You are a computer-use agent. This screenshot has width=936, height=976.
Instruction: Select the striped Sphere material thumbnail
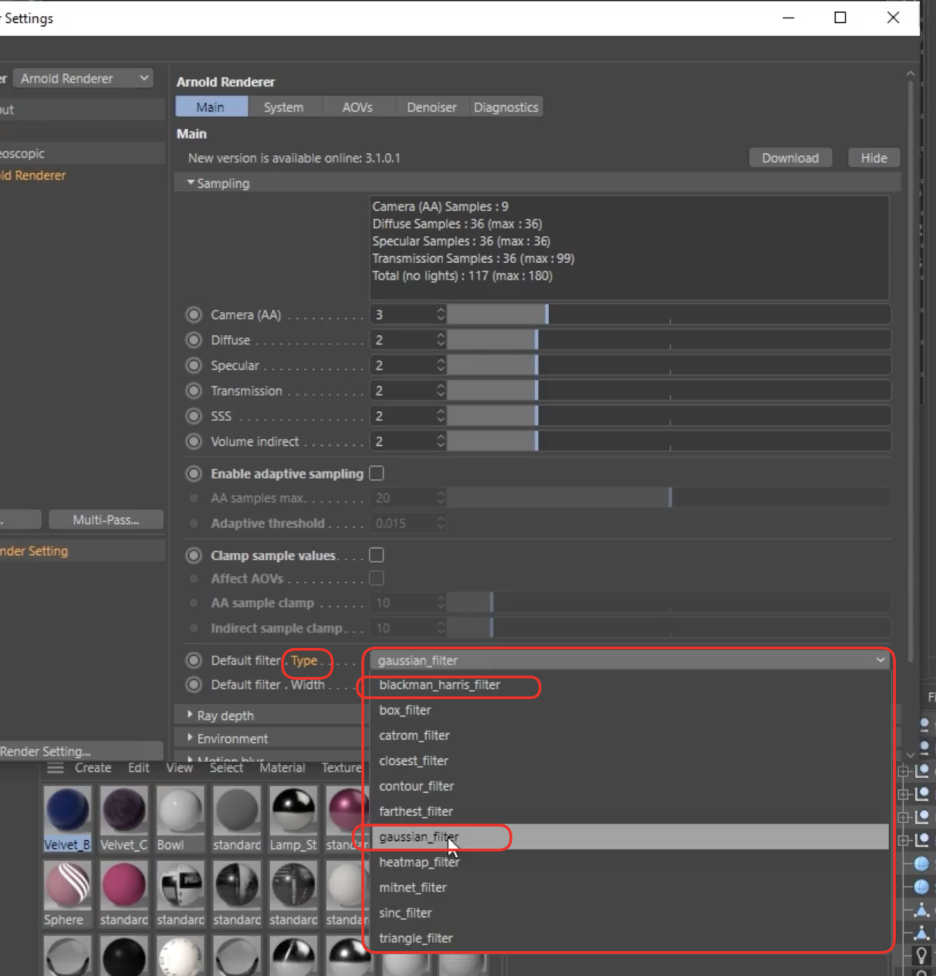tap(67, 884)
